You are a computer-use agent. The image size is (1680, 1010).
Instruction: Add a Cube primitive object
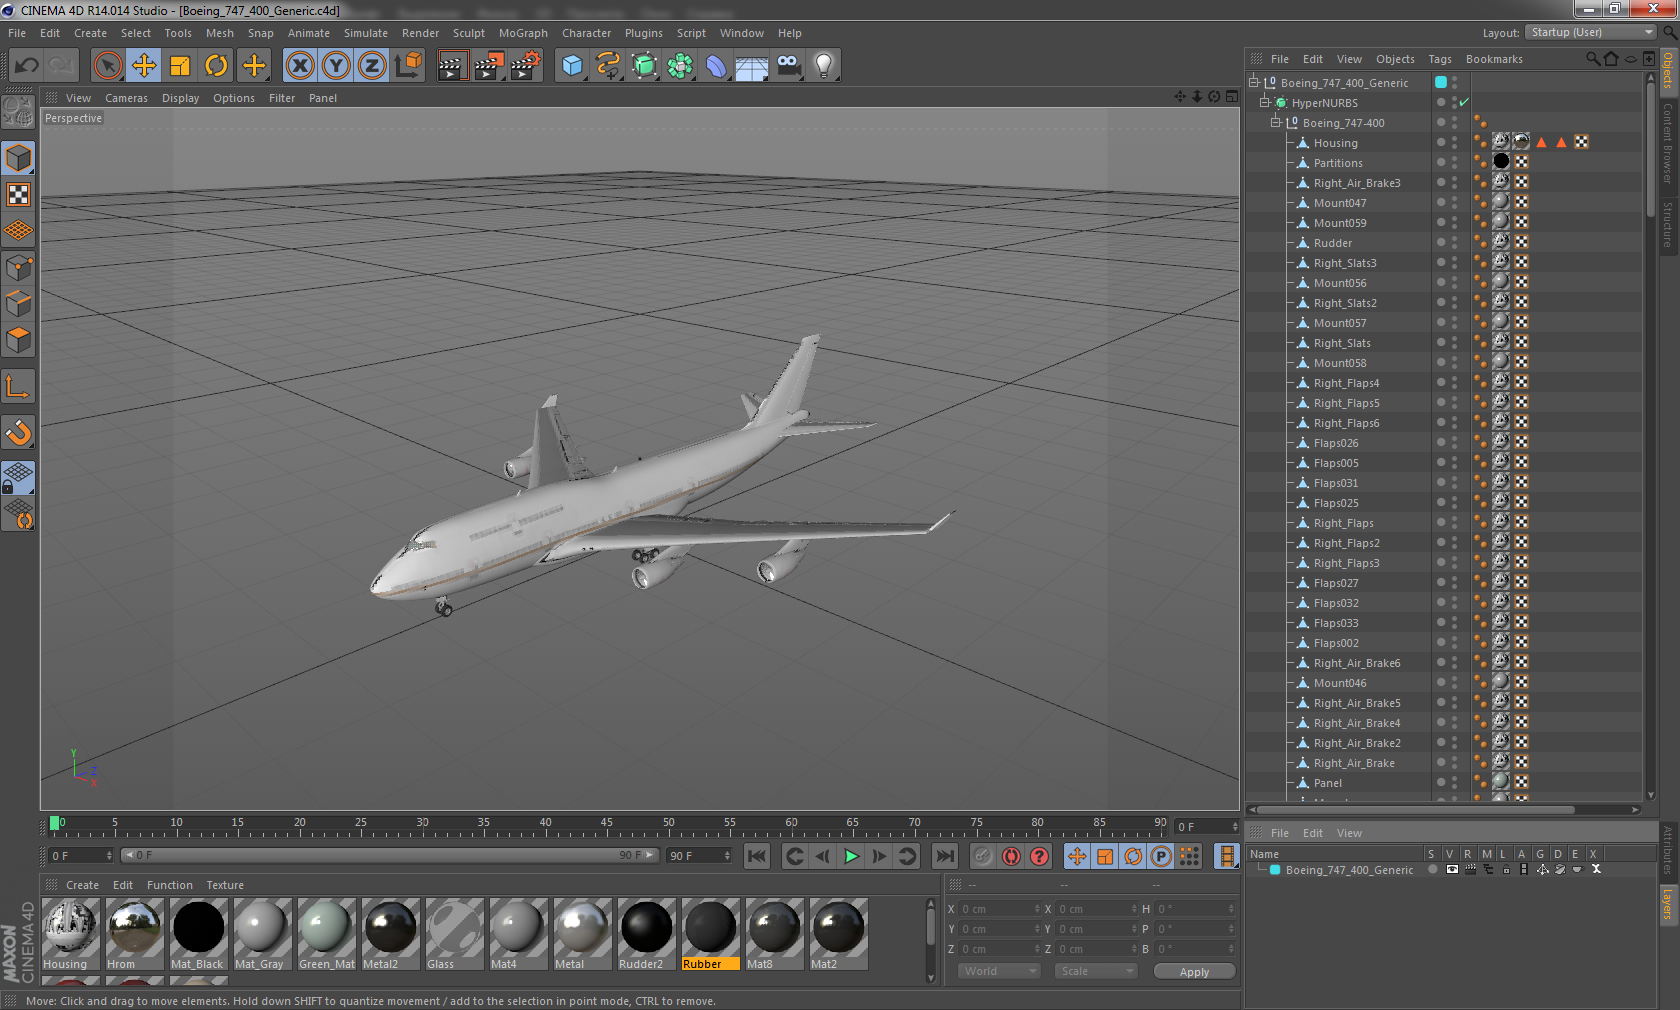[572, 66]
